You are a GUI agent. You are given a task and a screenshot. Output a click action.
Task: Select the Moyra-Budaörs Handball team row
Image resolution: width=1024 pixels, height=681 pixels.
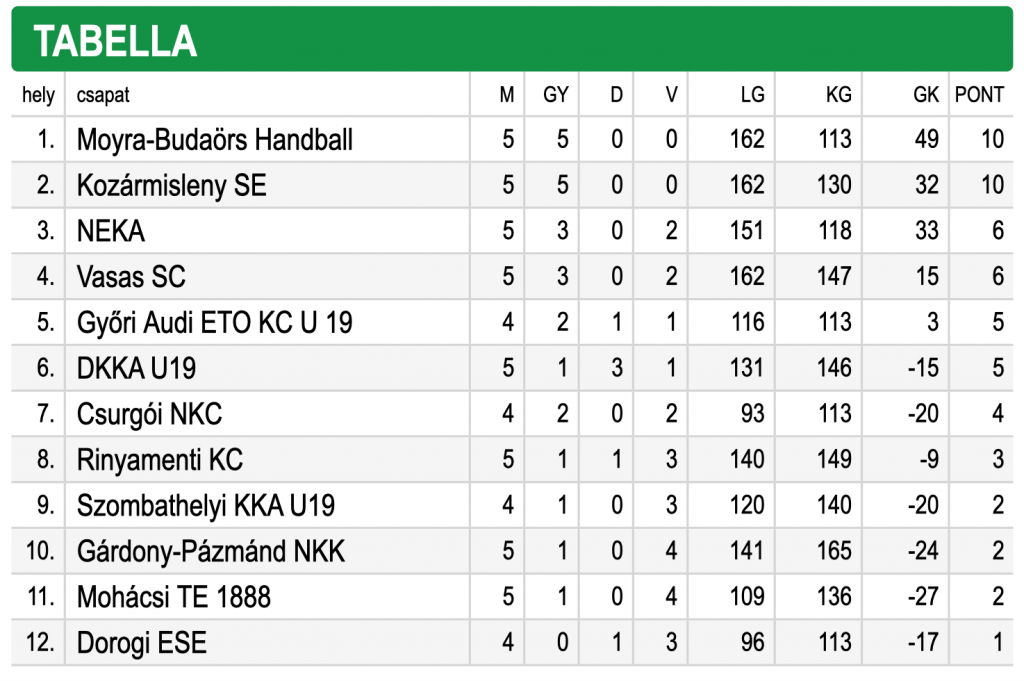[x=512, y=139]
